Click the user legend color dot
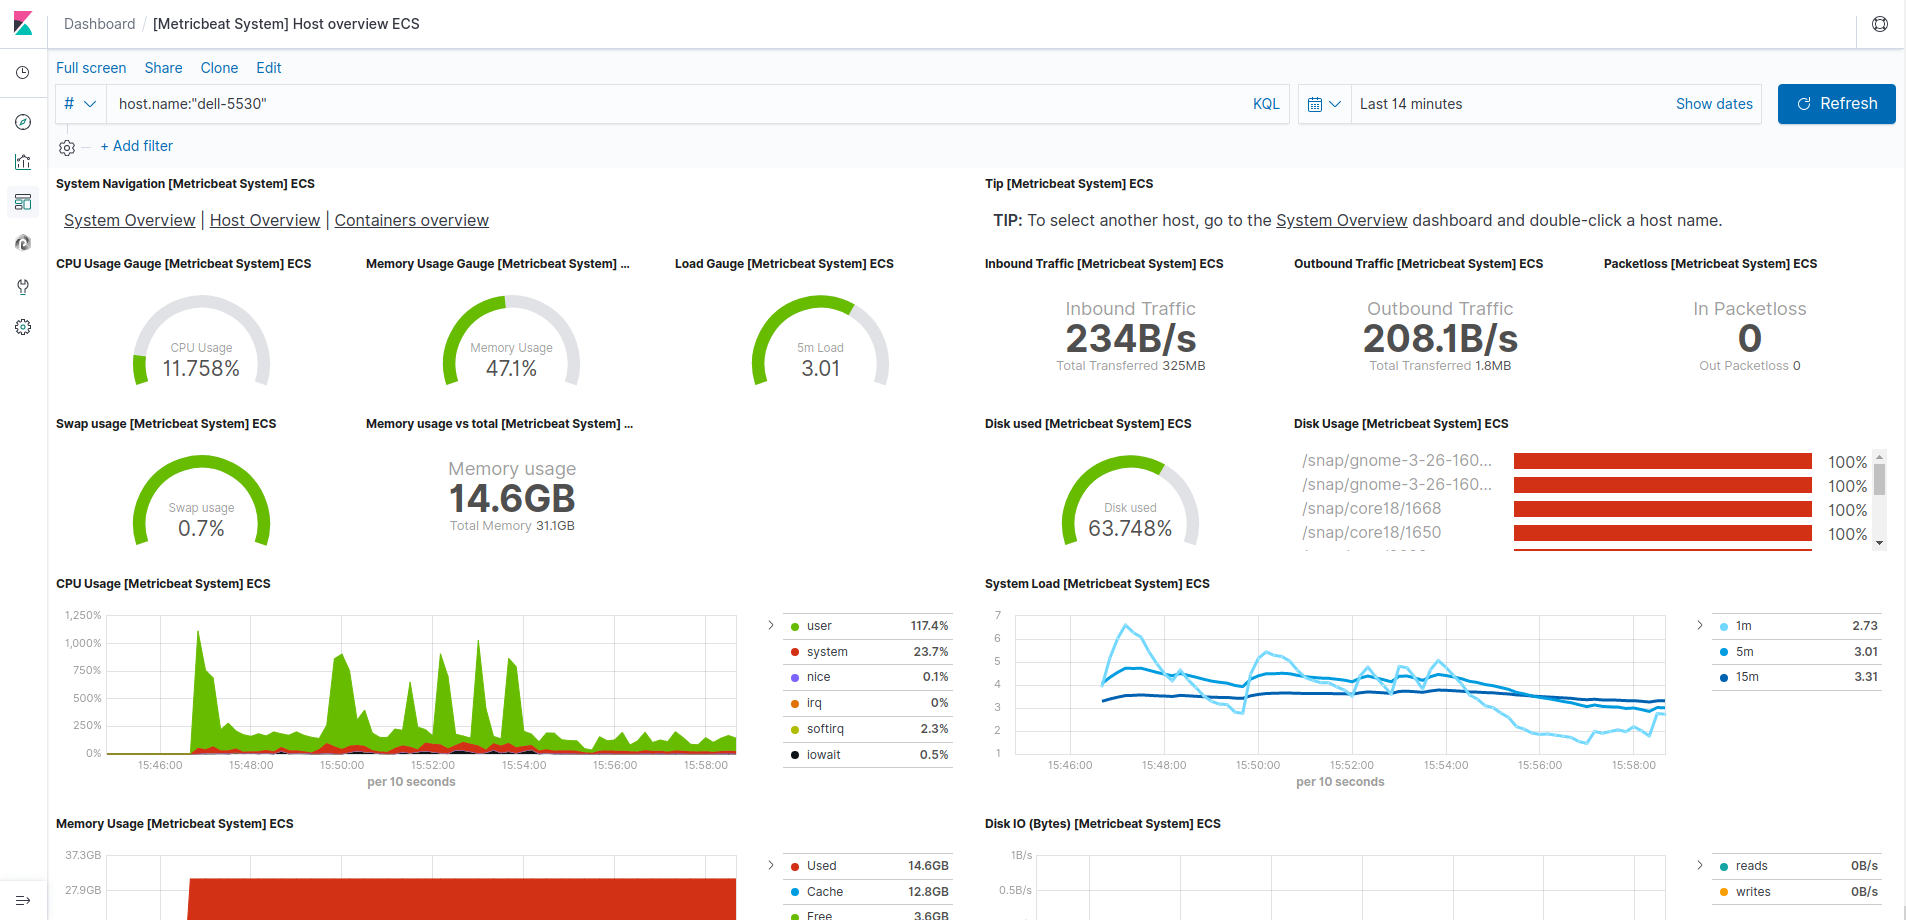 795,627
